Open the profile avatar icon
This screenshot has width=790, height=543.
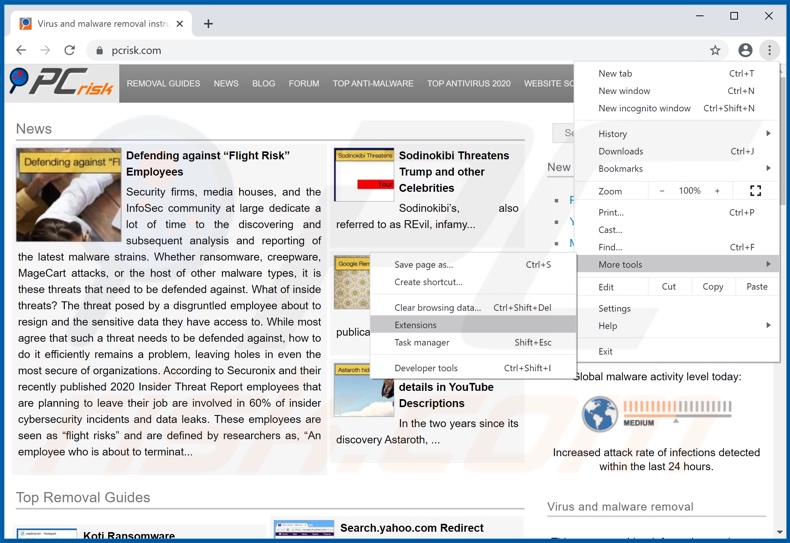click(745, 50)
